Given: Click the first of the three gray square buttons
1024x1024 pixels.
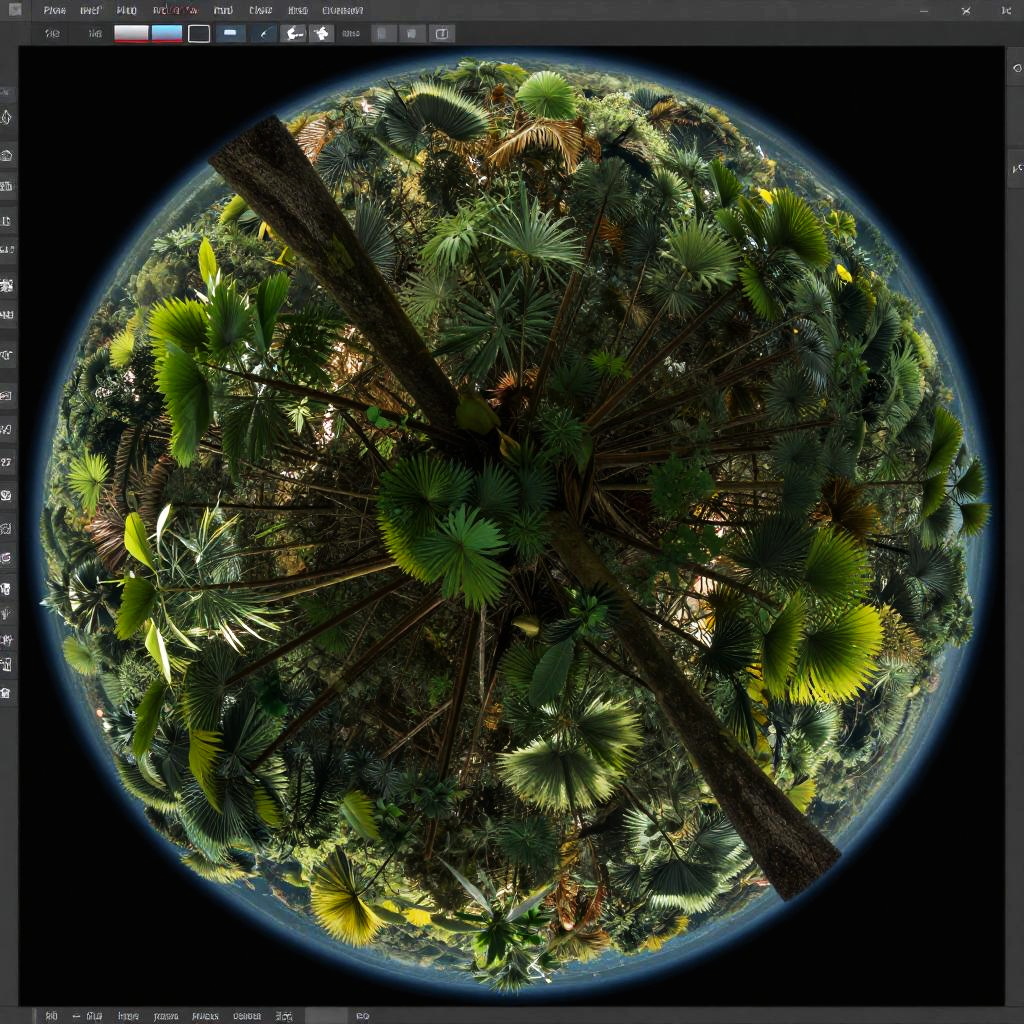Looking at the screenshot, I should pyautogui.click(x=384, y=33).
